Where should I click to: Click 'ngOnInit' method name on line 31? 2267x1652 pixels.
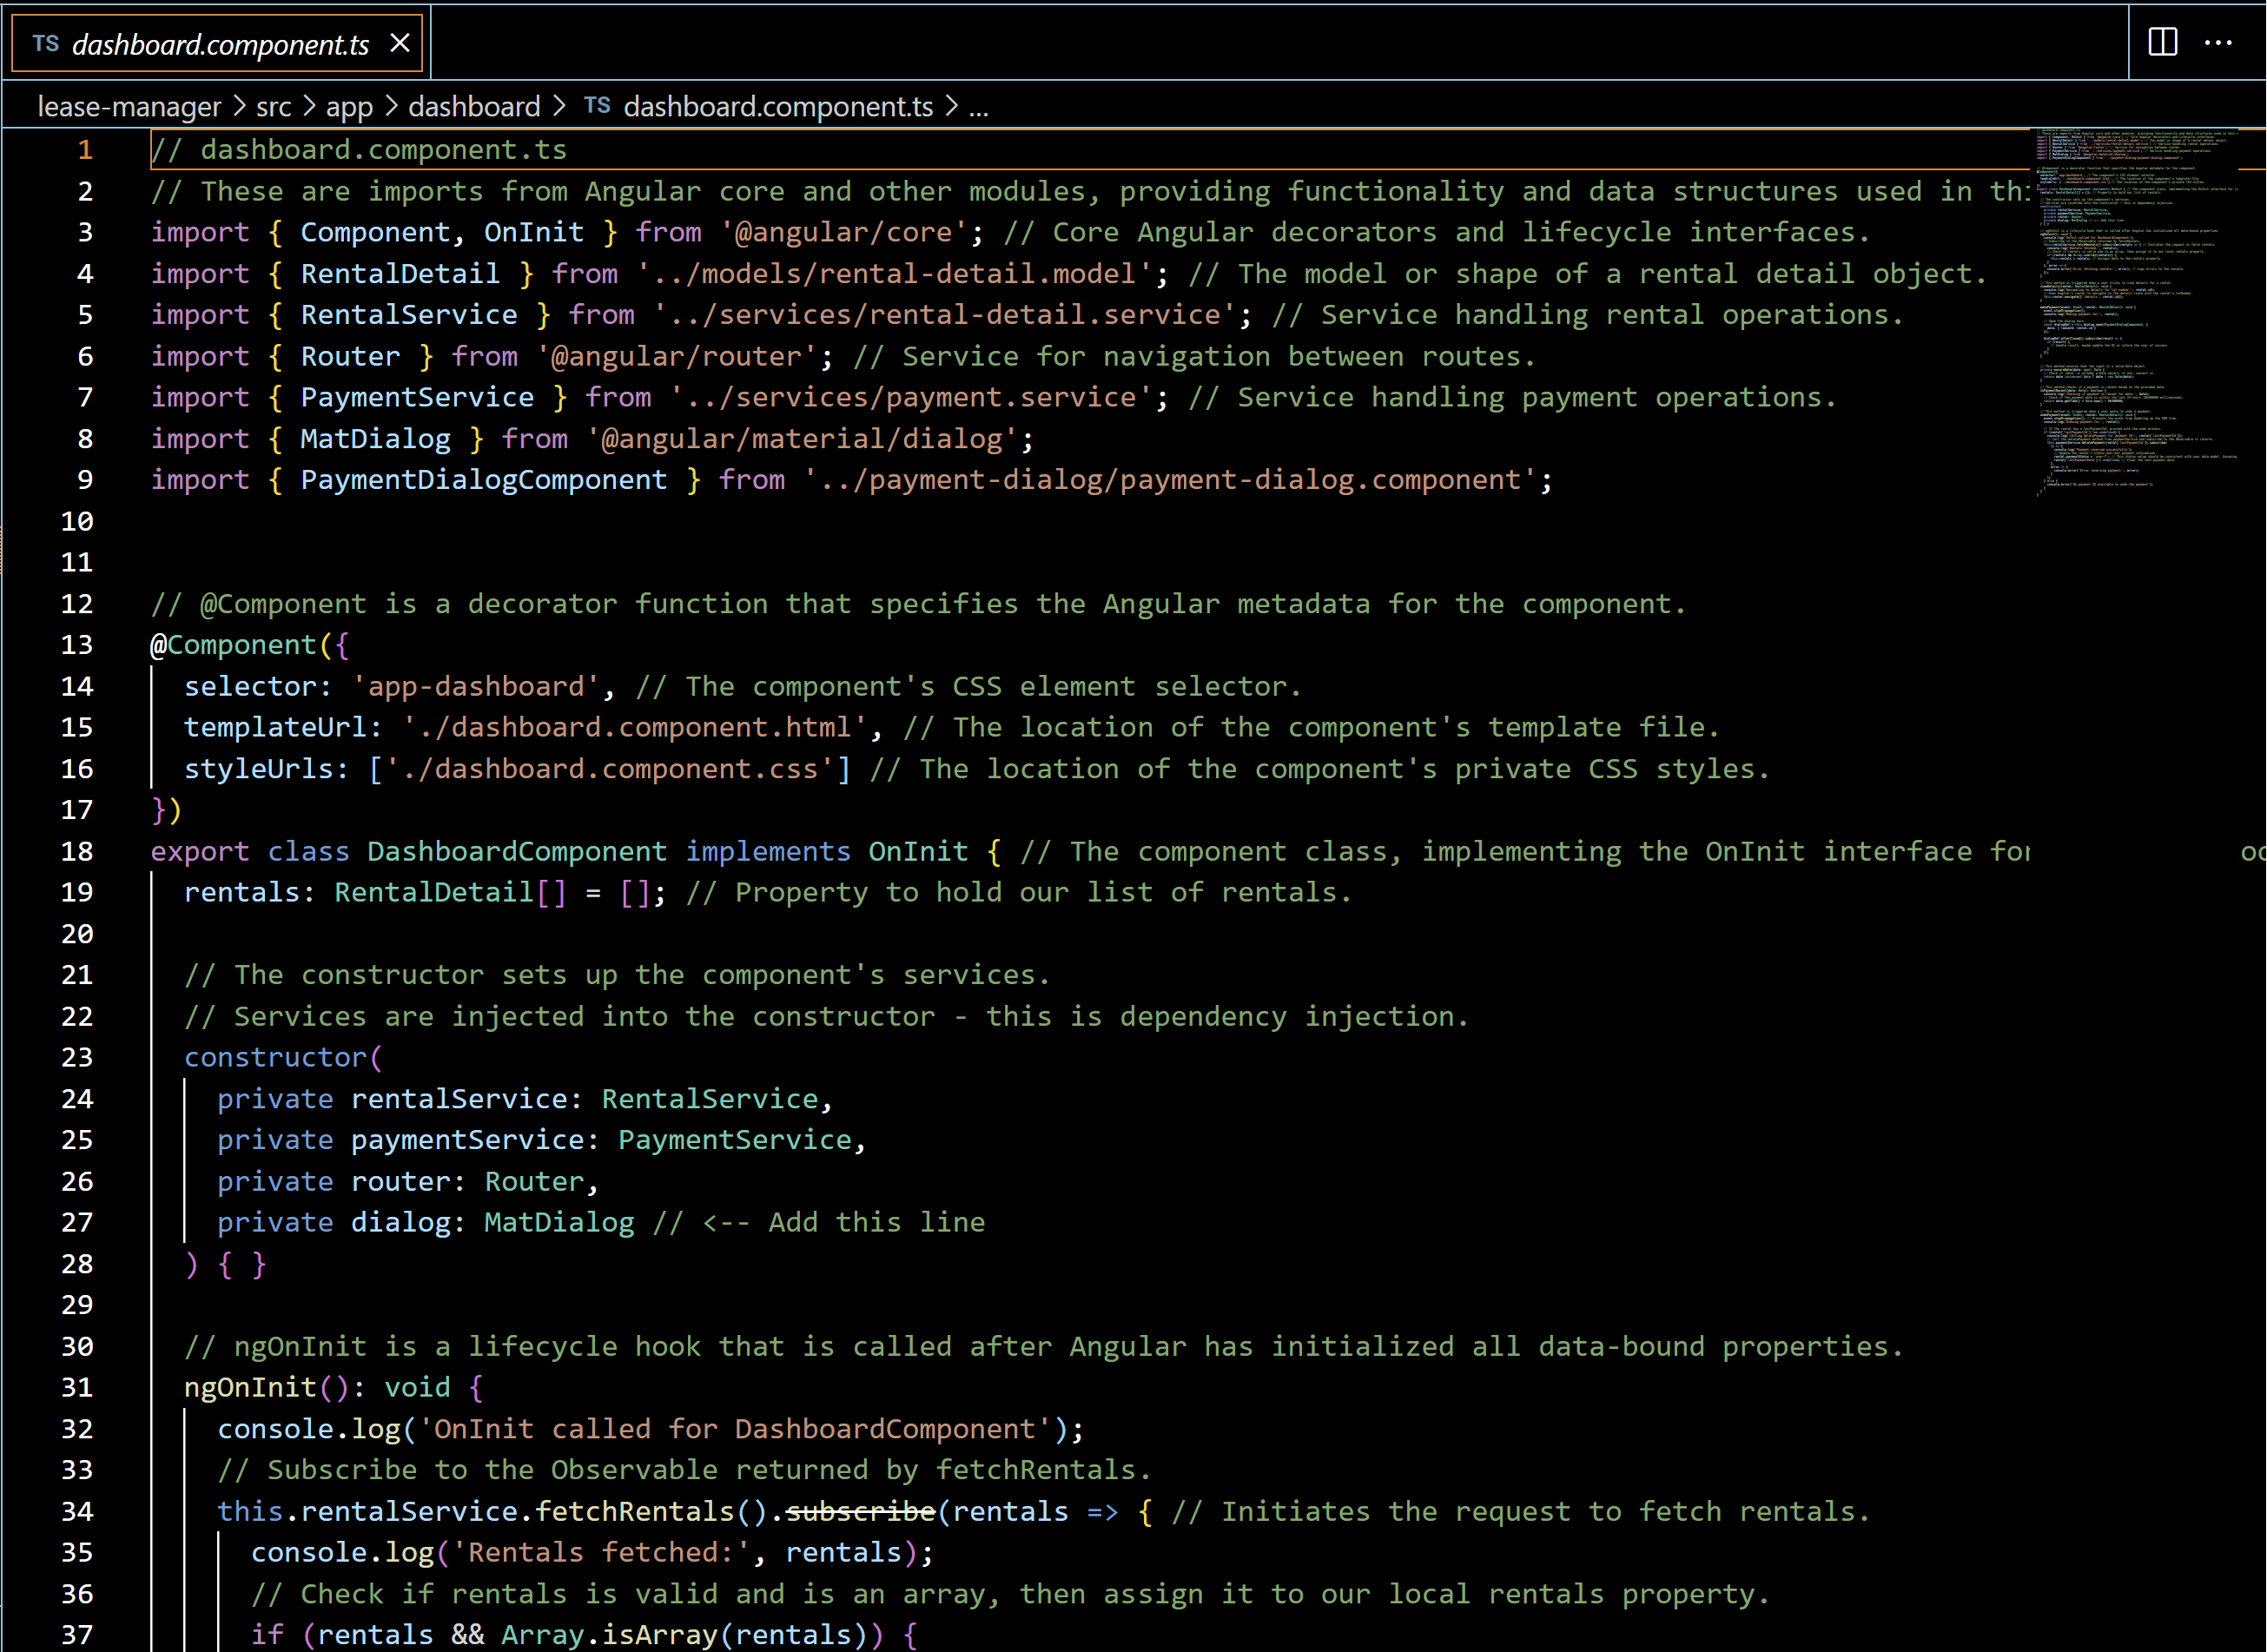tap(250, 1387)
